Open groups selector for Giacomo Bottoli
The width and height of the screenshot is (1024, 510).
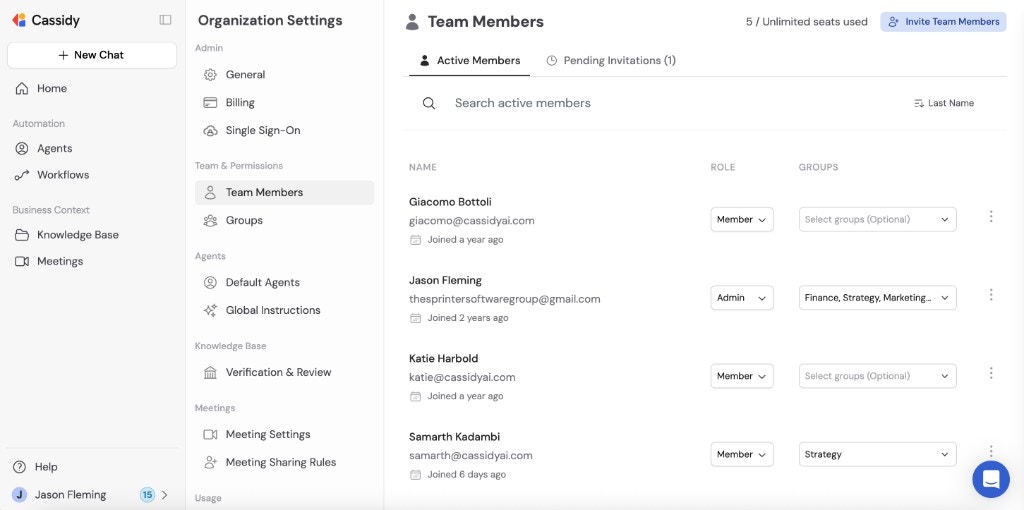(x=878, y=219)
